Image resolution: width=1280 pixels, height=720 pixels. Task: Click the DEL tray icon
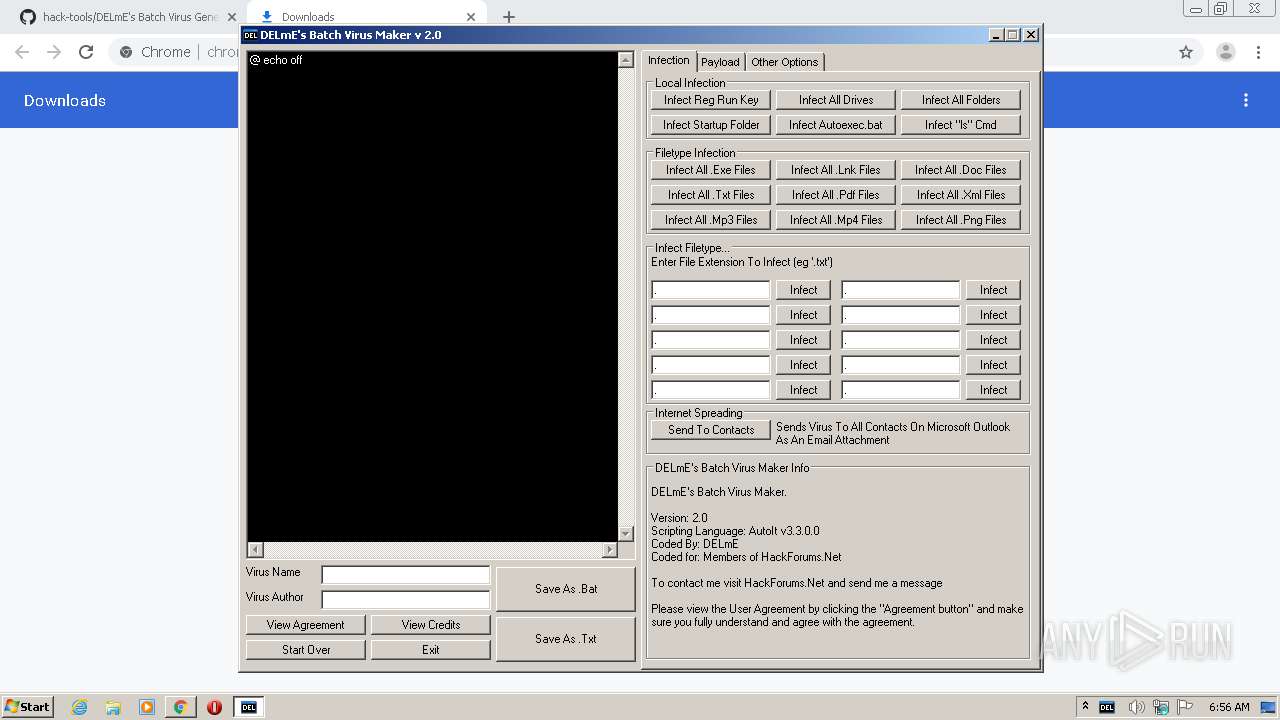tap(1107, 707)
